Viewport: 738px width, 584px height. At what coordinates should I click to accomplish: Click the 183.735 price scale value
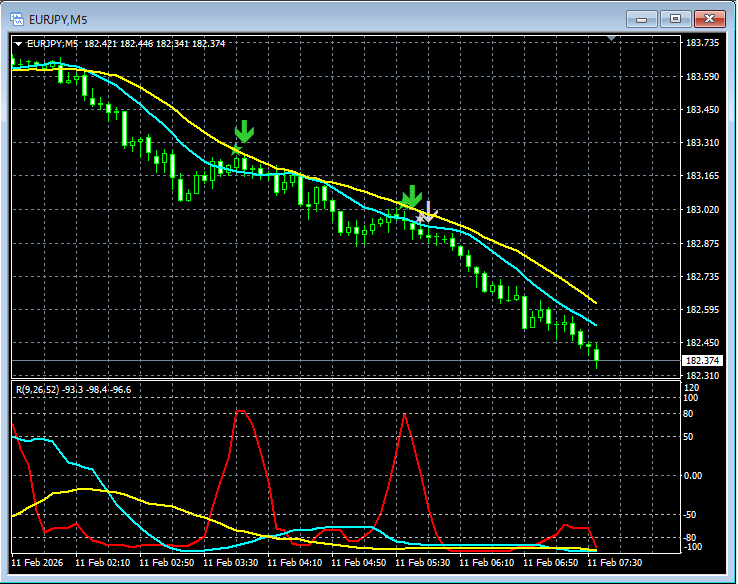tap(704, 44)
